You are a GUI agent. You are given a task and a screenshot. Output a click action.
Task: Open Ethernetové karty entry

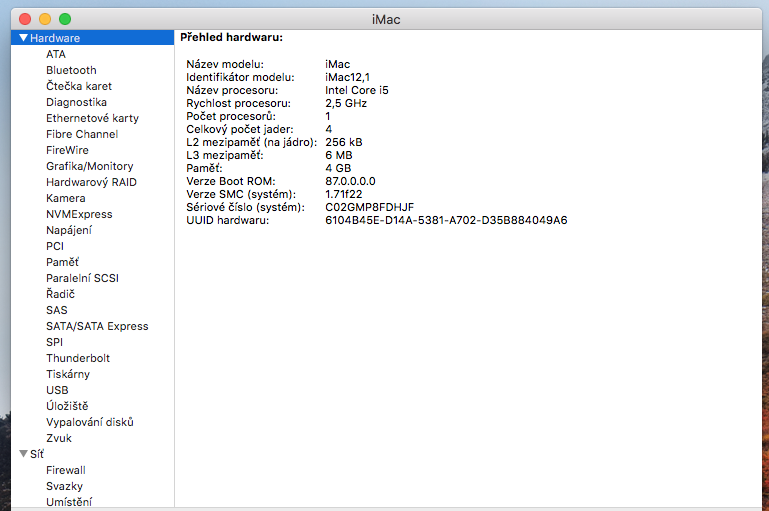click(x=92, y=118)
